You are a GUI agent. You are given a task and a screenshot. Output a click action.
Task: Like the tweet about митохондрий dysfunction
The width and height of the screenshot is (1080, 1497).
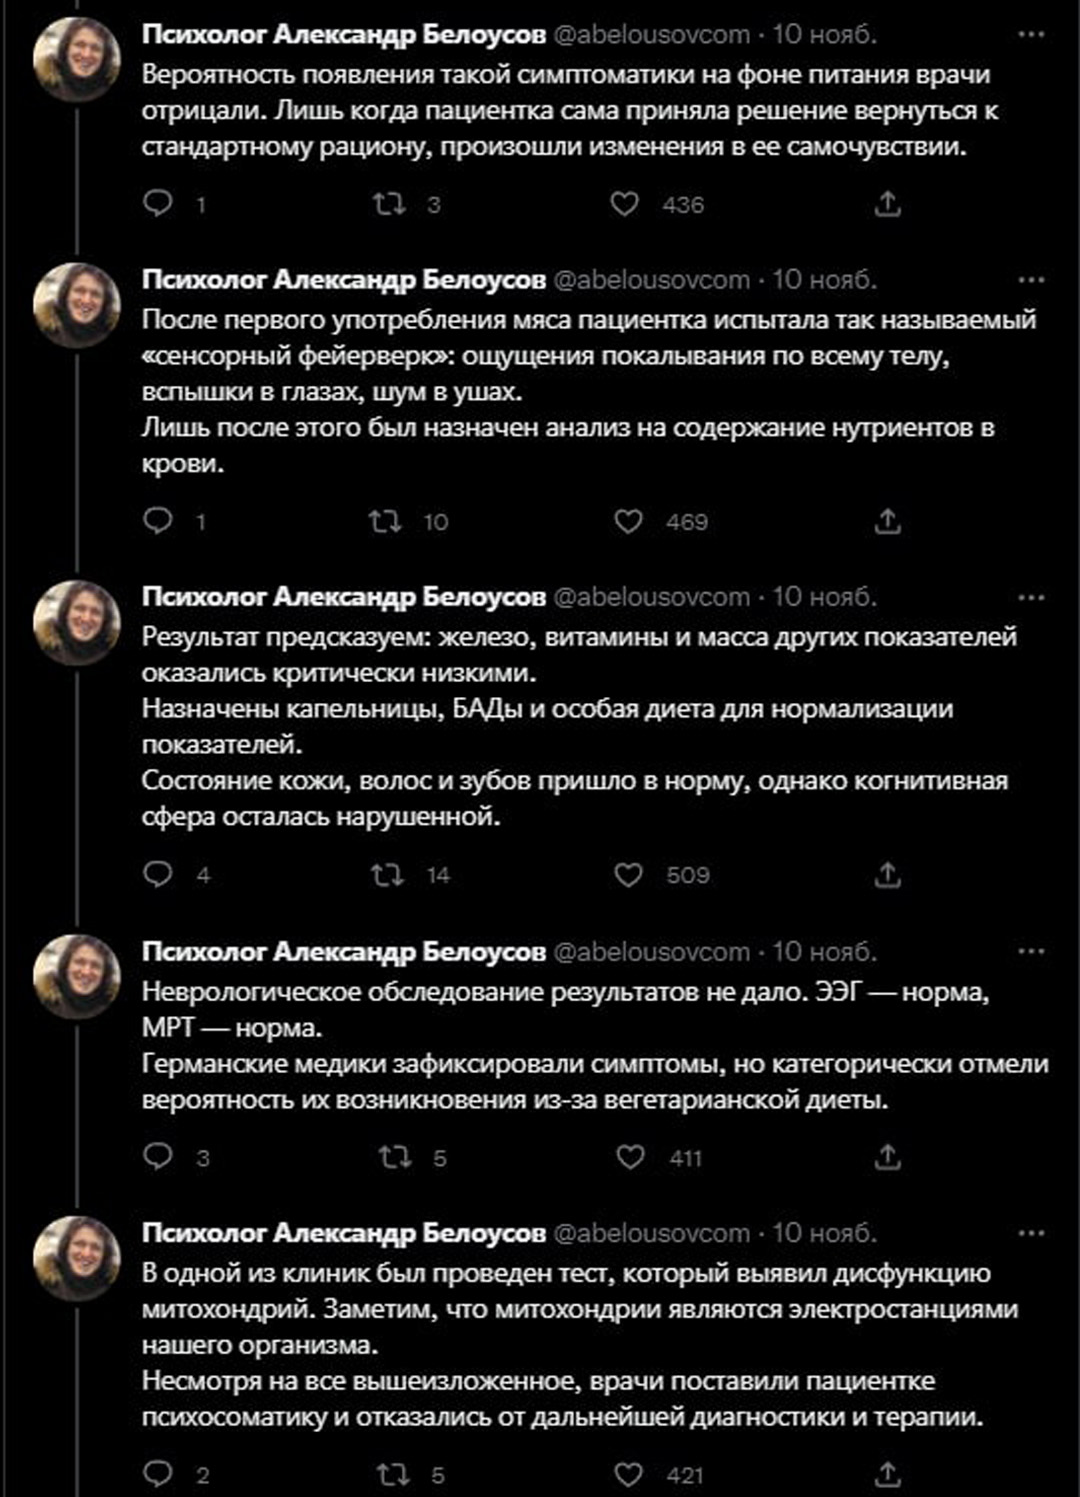tap(628, 1474)
